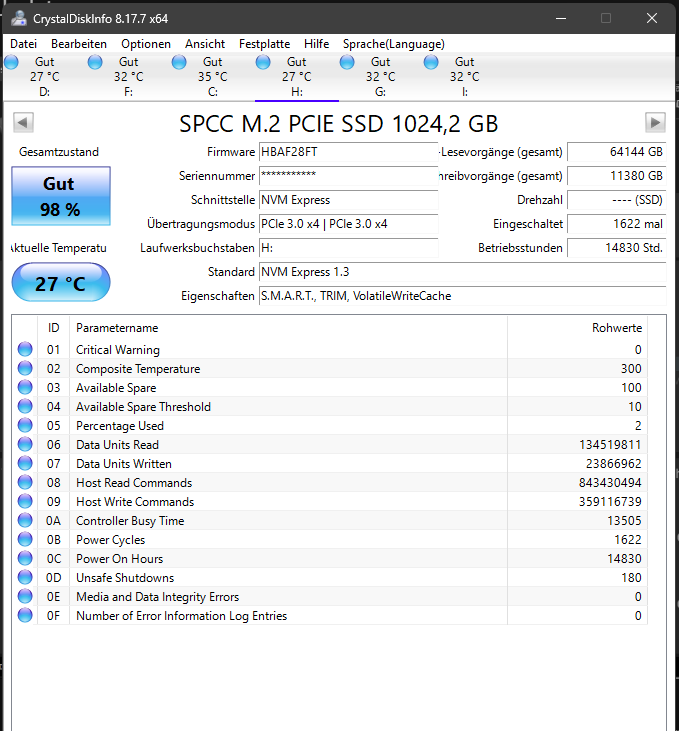
Task: Select the Percentage Used parameter name
Action: (120, 425)
